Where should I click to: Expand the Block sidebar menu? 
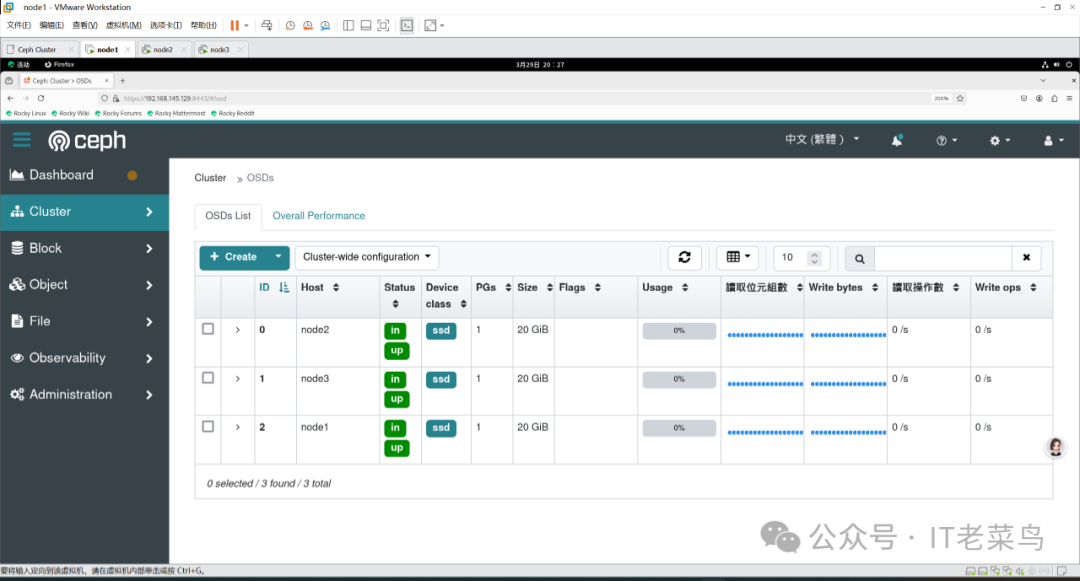(x=84, y=249)
